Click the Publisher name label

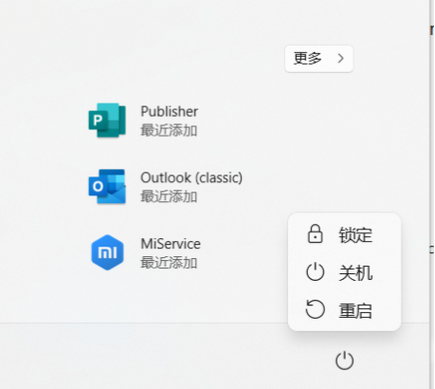[x=169, y=111]
